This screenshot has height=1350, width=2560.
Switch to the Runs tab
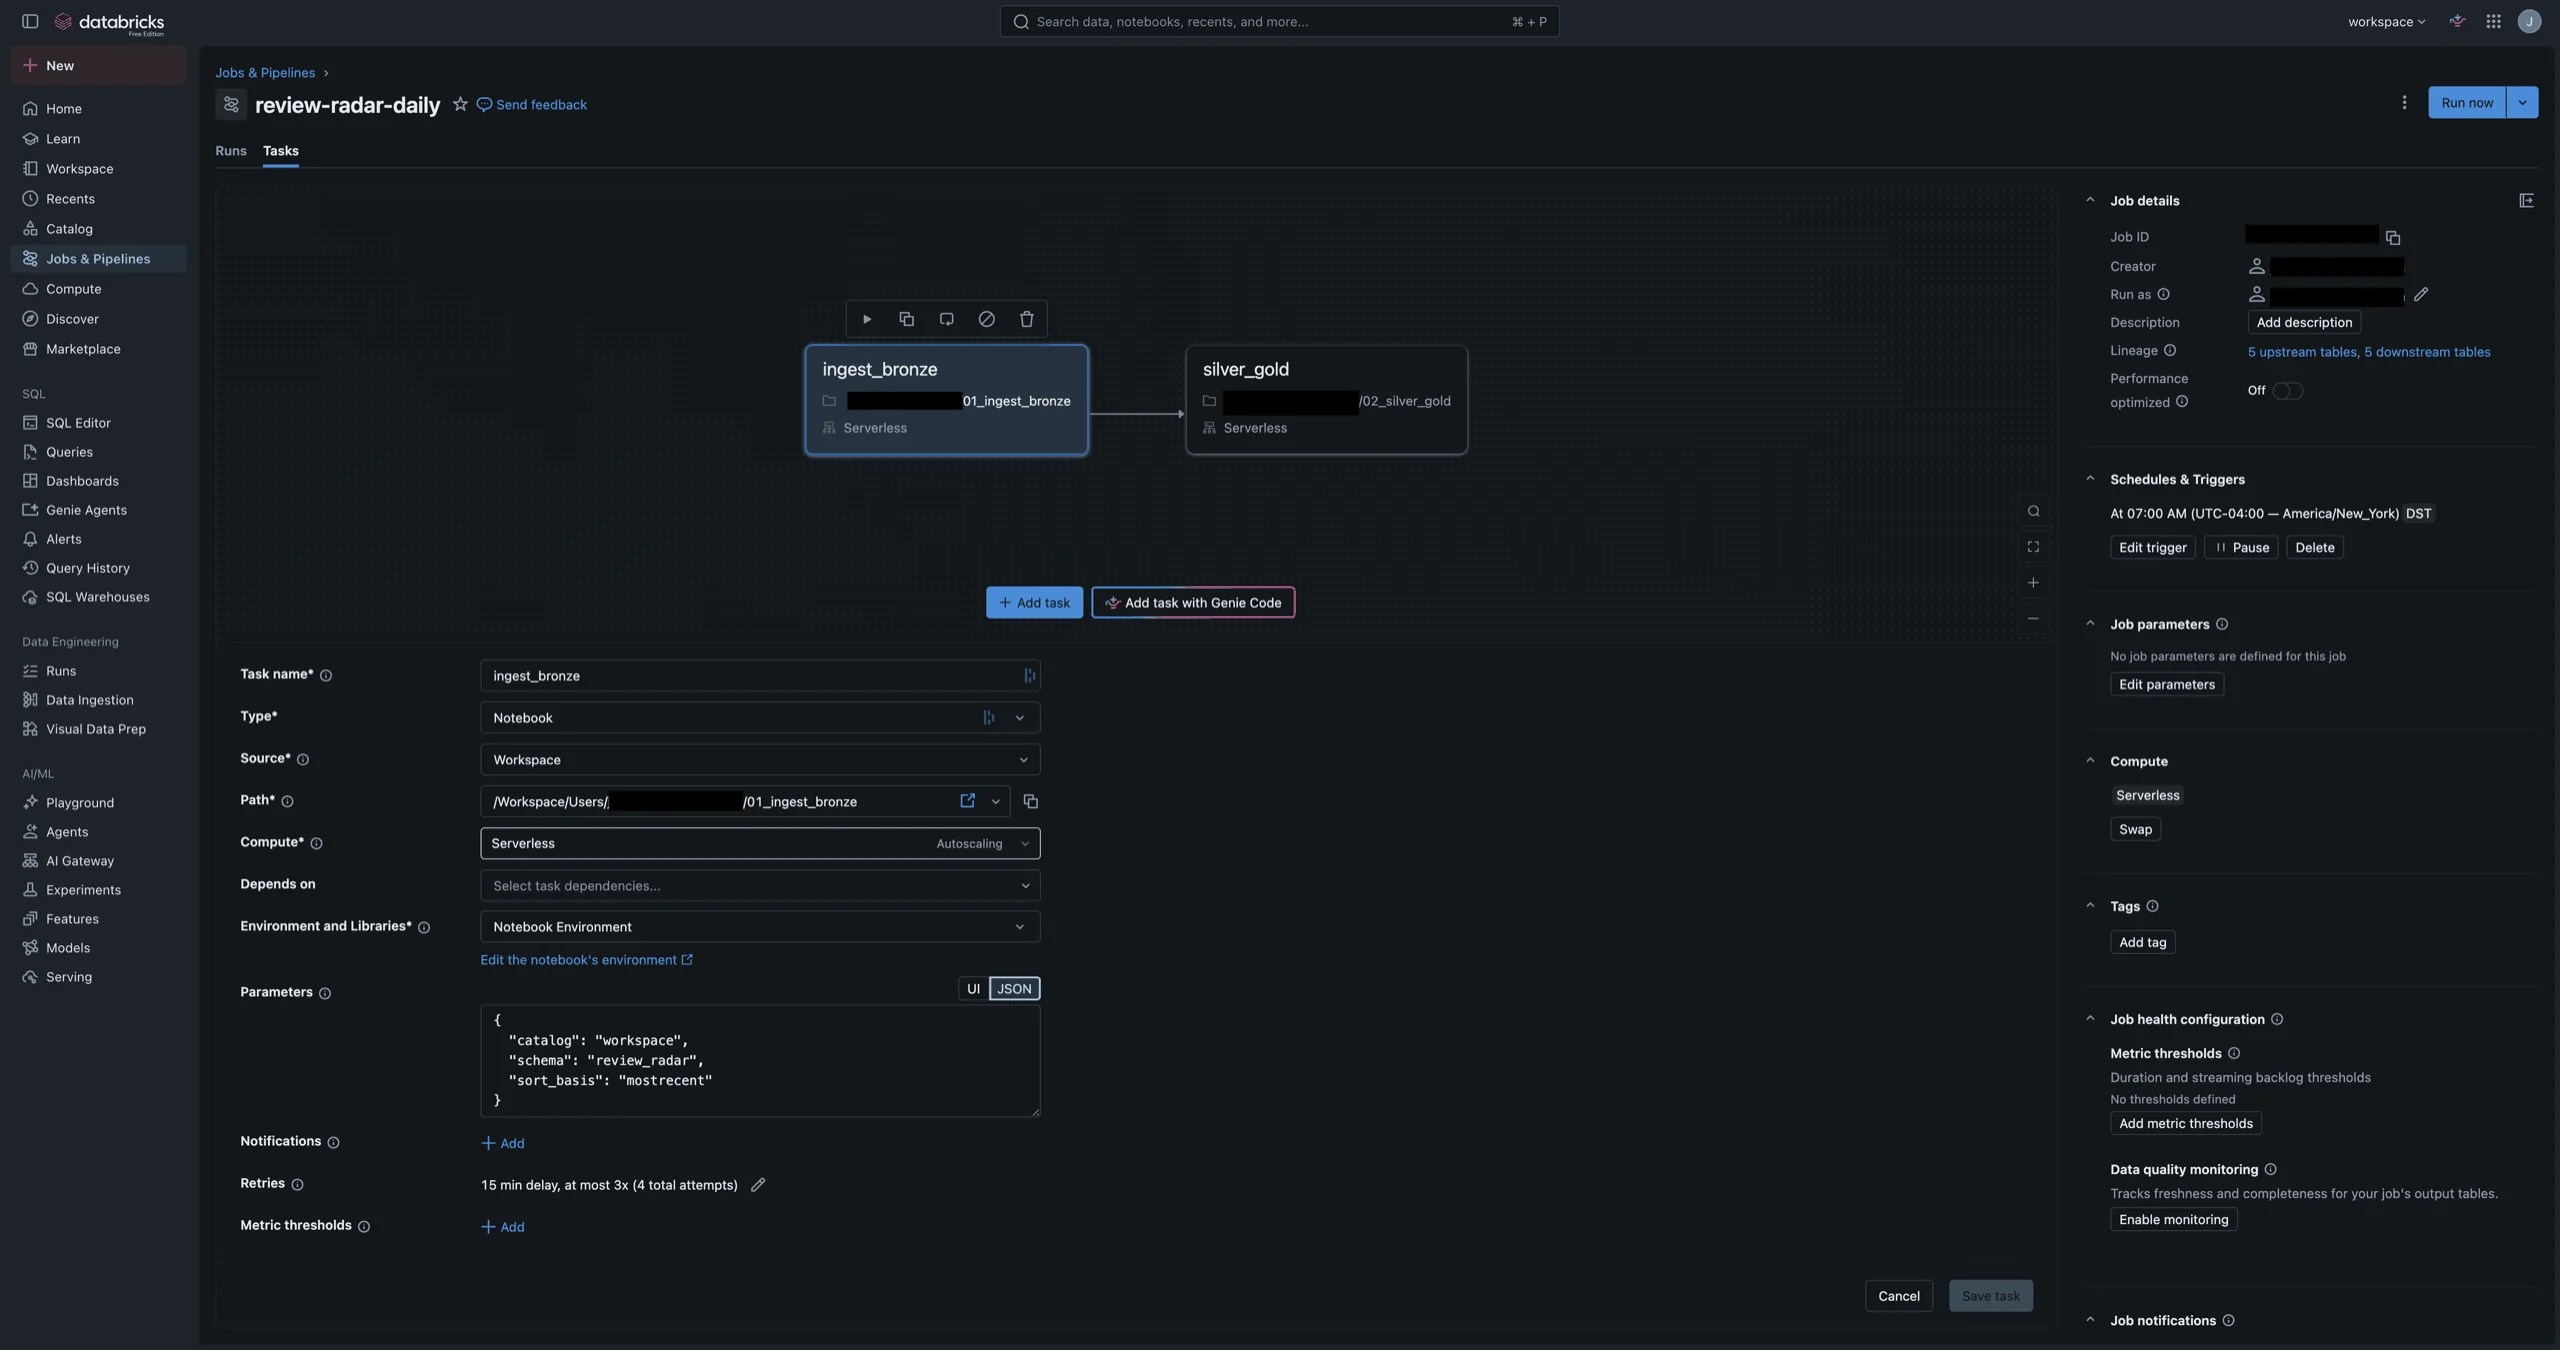coord(230,151)
